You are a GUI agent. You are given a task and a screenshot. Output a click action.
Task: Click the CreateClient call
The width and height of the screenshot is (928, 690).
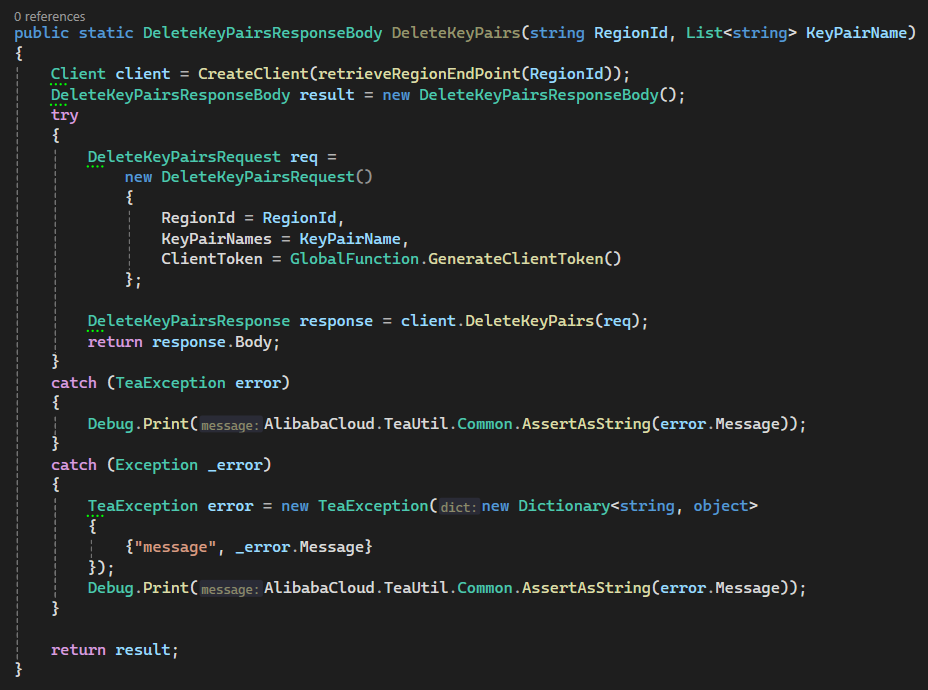coord(253,74)
